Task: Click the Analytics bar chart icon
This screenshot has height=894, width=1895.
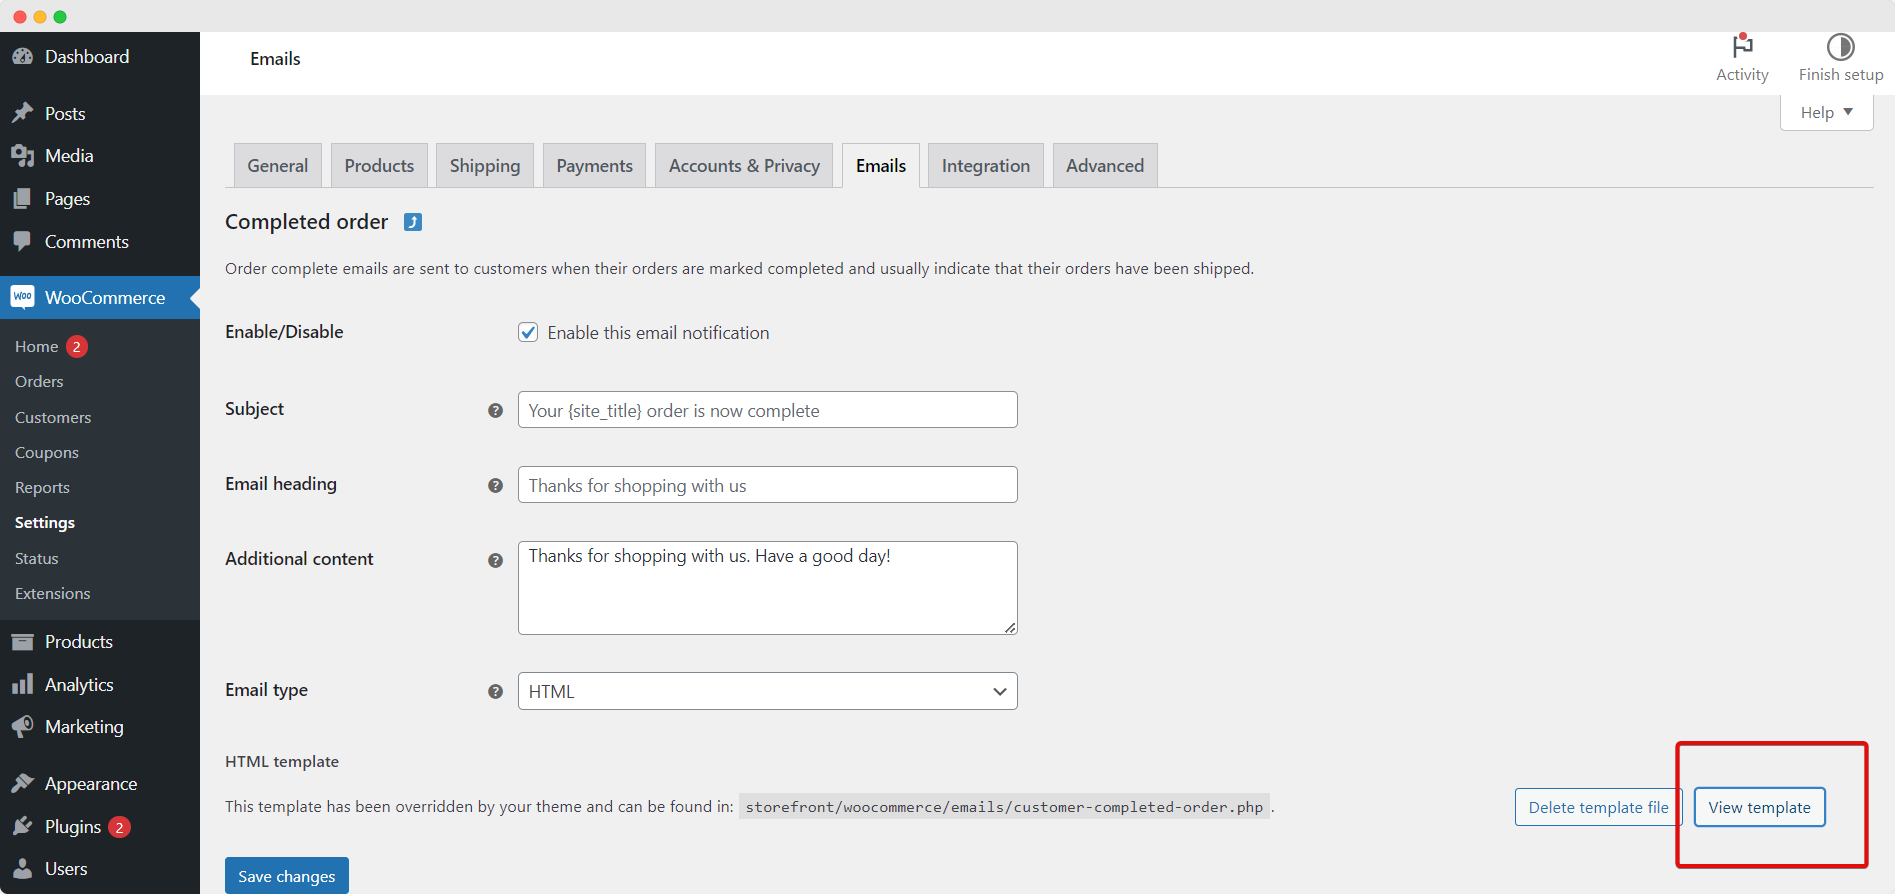Action: [22, 684]
